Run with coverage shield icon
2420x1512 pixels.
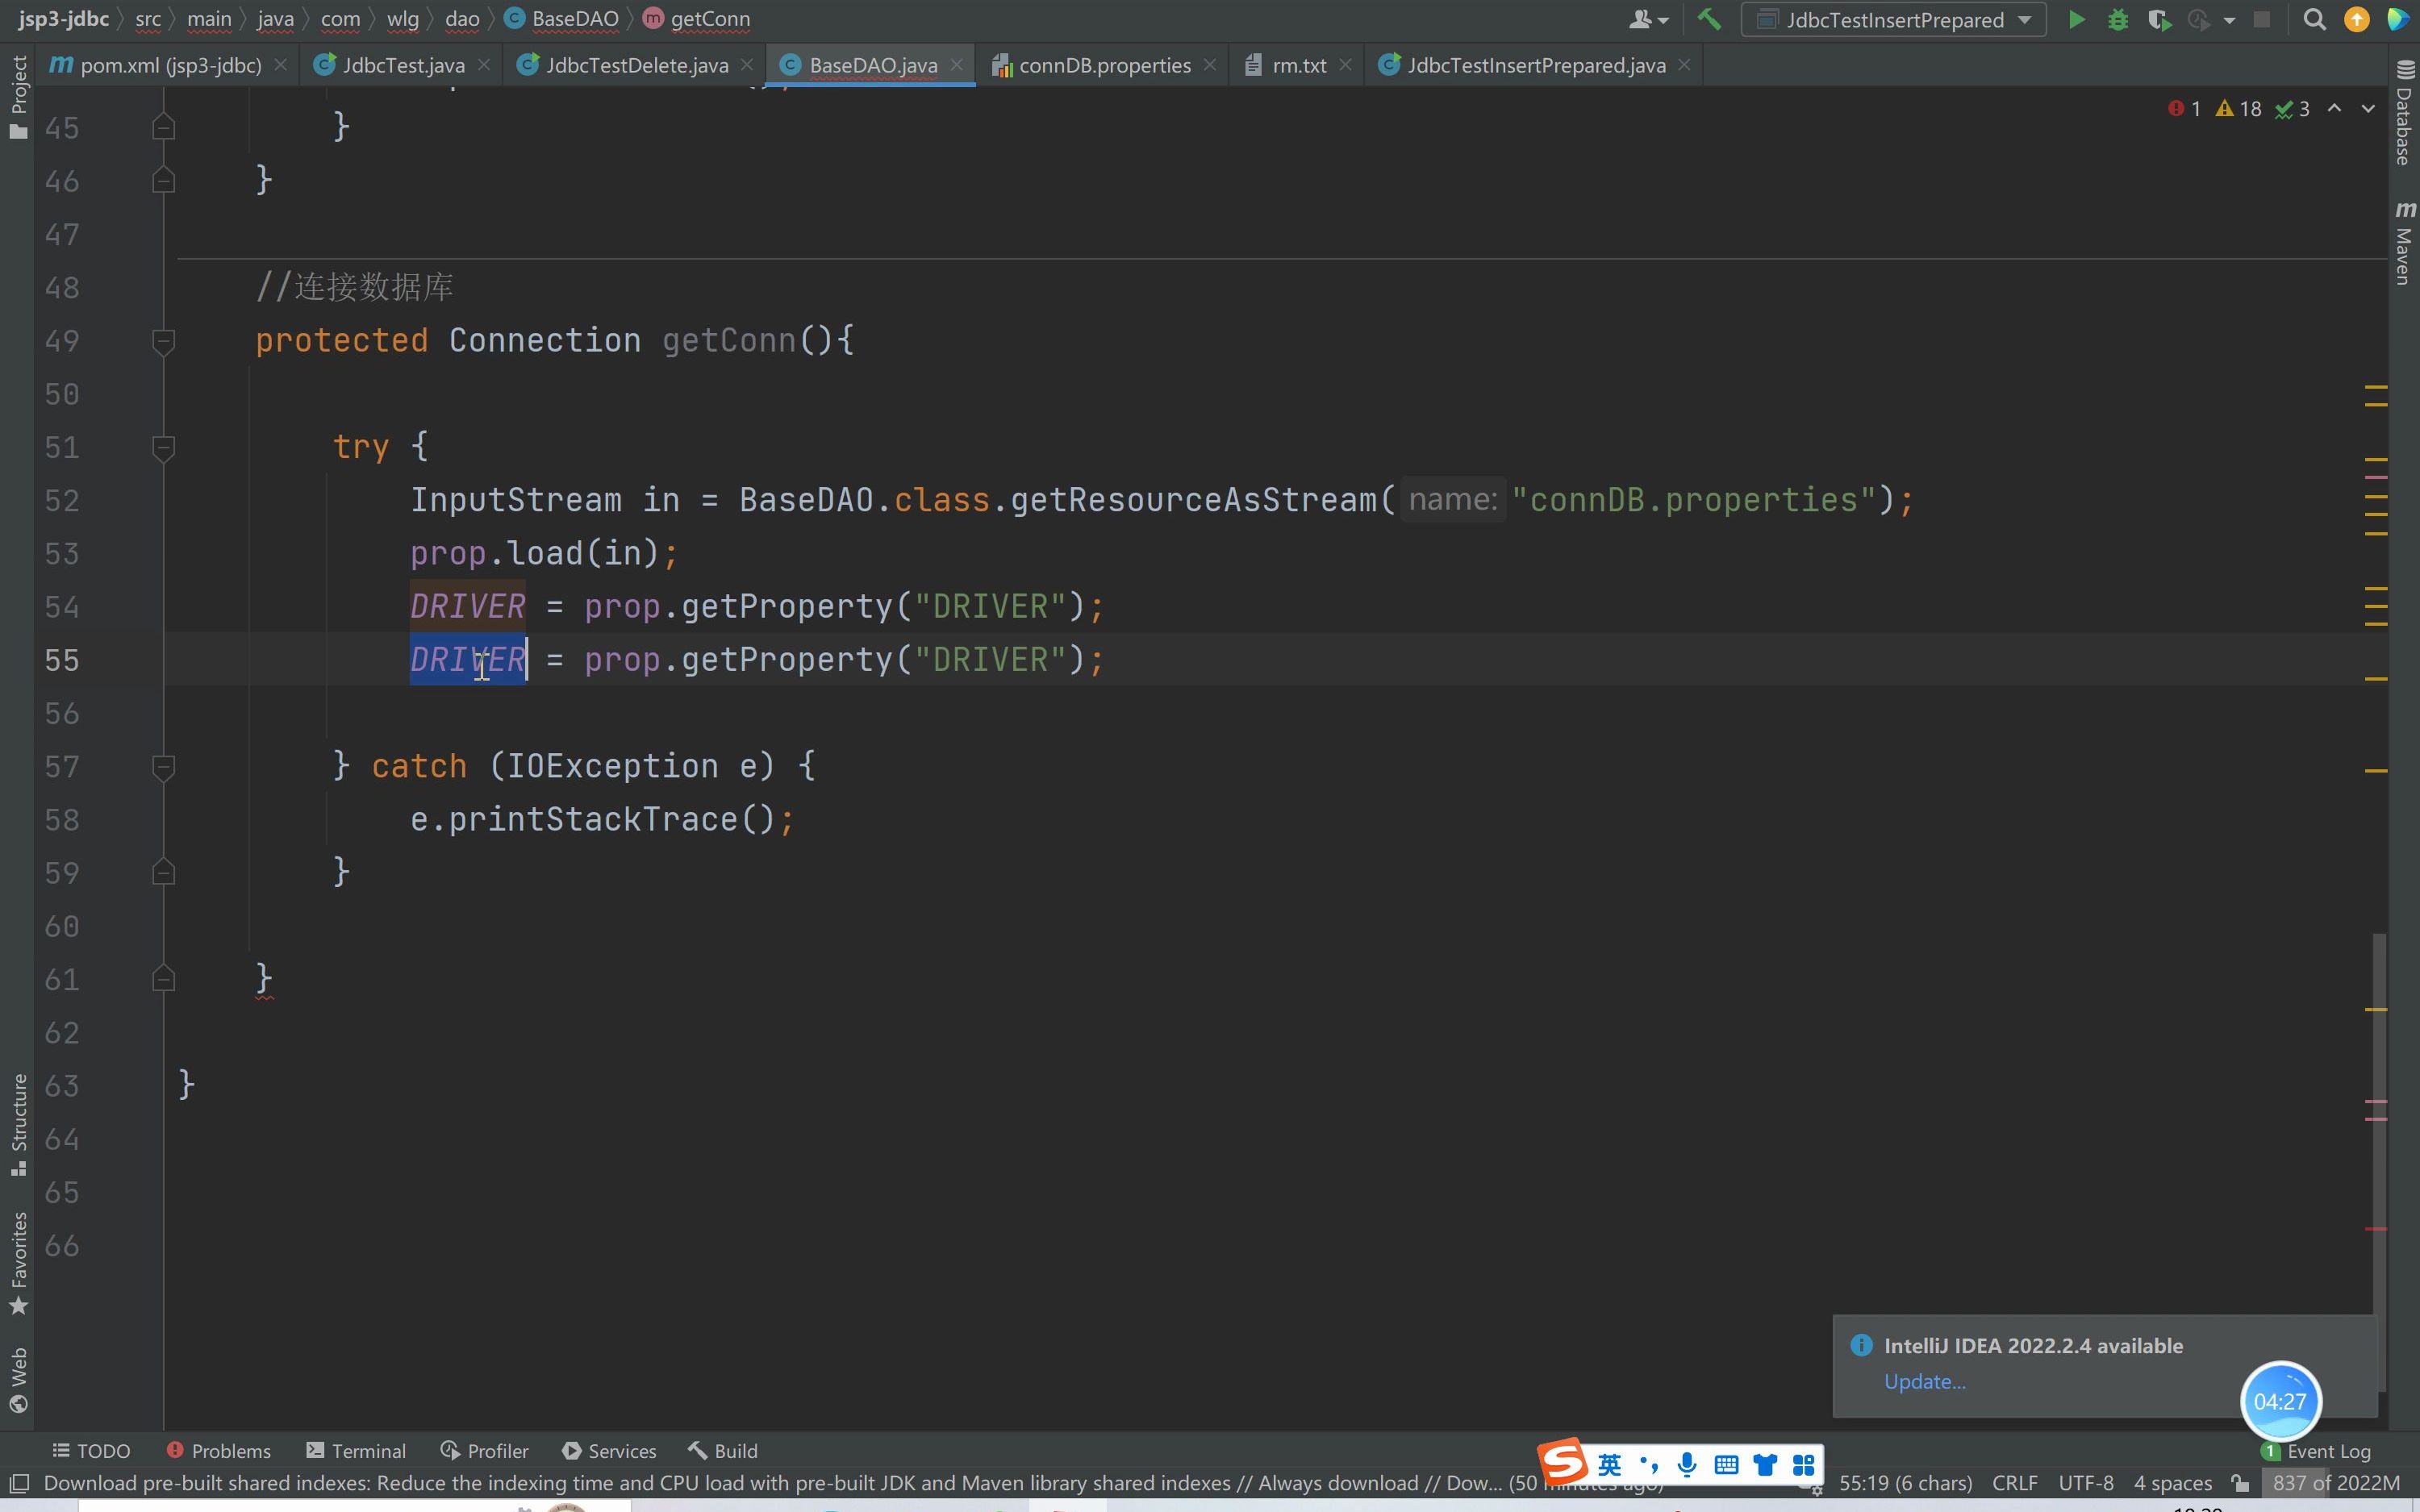pos(2158,20)
